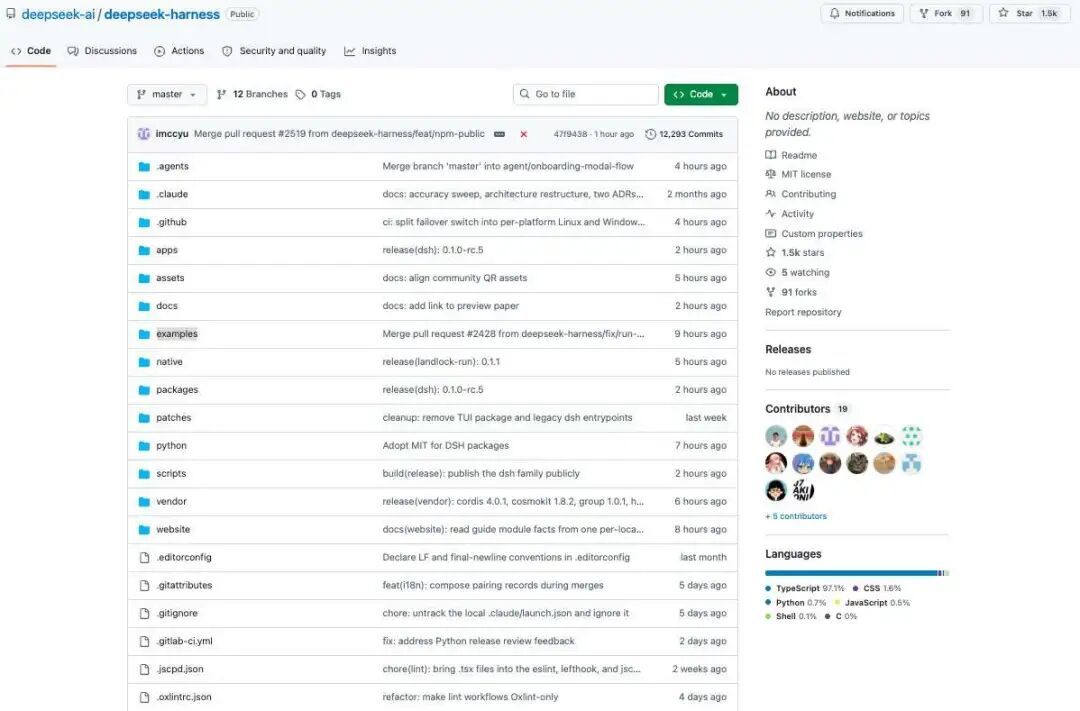Open the patches folder name
1080x711 pixels.
(174, 418)
